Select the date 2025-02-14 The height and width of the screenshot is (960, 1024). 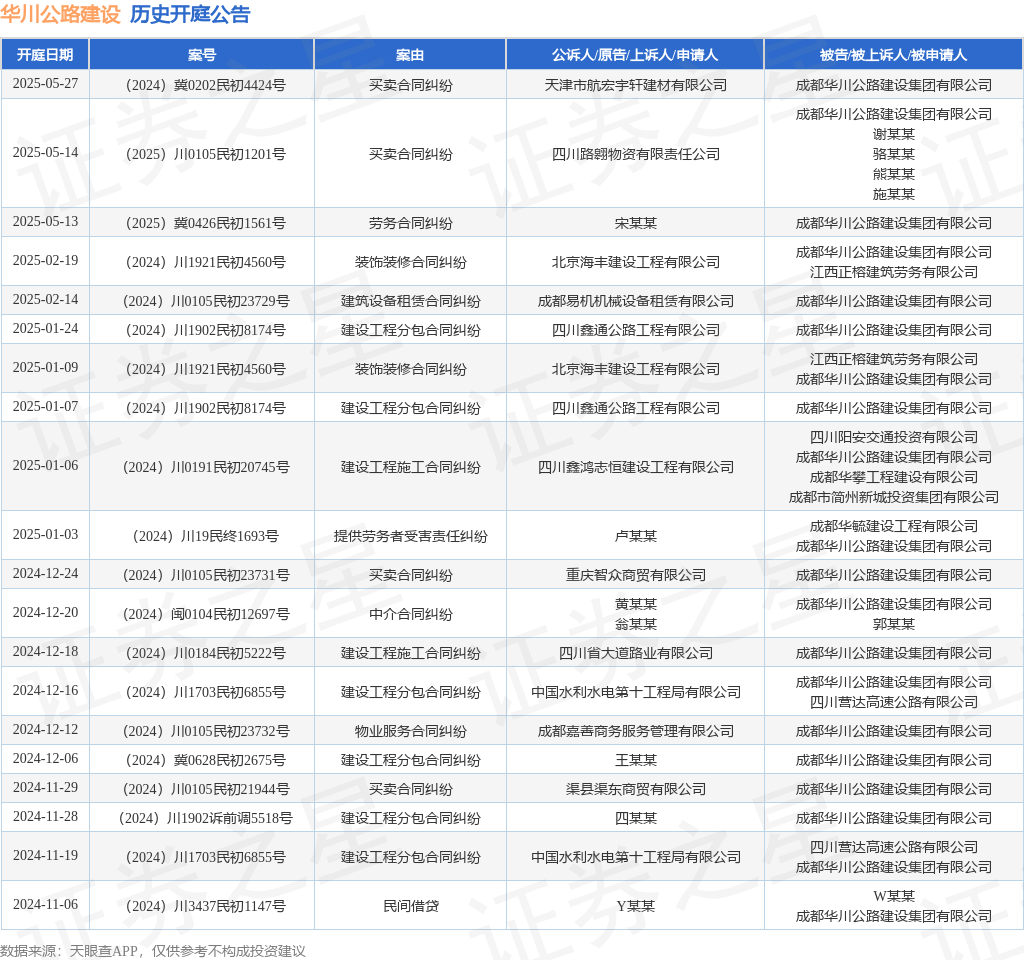[x=45, y=299]
